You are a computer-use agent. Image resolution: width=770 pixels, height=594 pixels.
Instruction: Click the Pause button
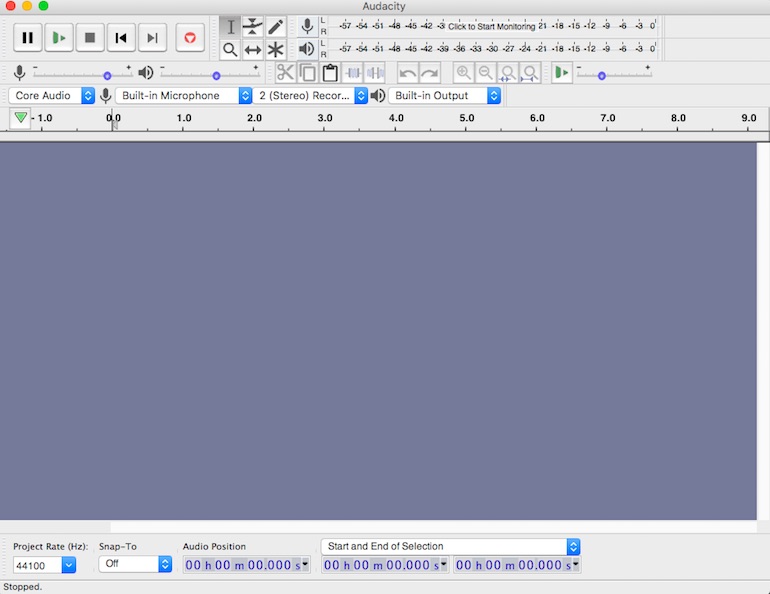click(28, 37)
